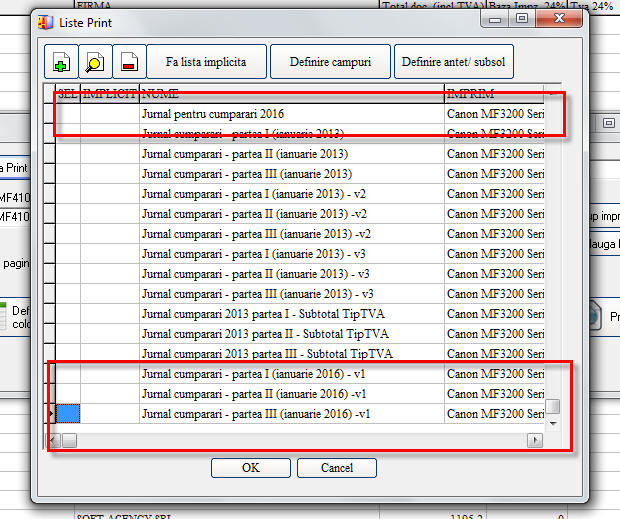Click the current row arrow indicator
Viewport: 620px width, 519px height.
point(49,414)
